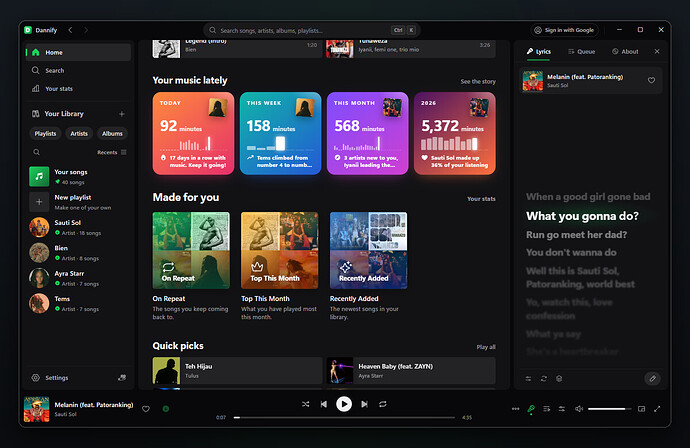Search within library using magnifier icon
This screenshot has width=690, height=448.
coord(37,152)
